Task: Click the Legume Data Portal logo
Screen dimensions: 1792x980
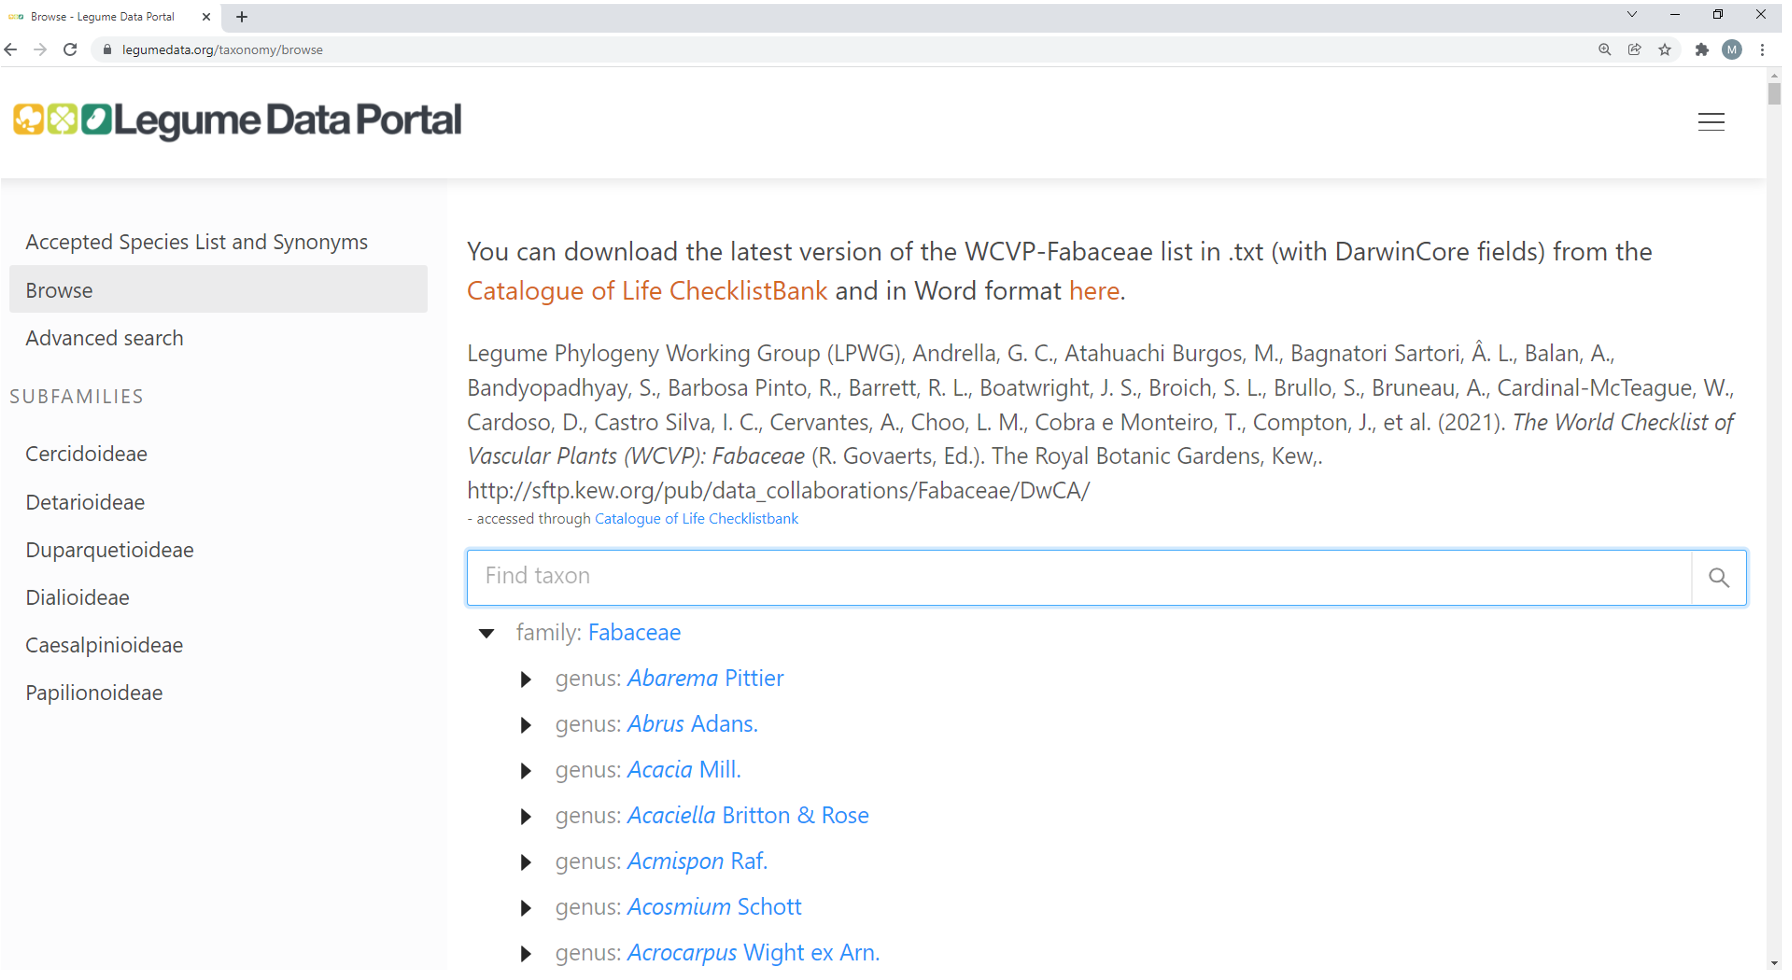Action: 237,120
